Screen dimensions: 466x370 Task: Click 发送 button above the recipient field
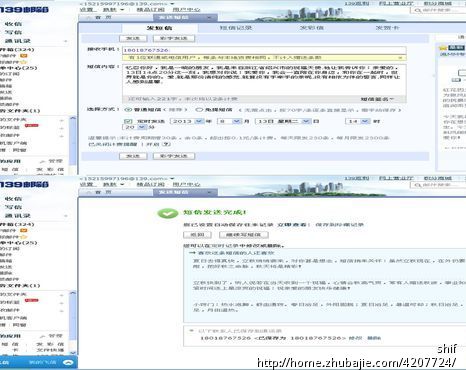click(x=133, y=39)
